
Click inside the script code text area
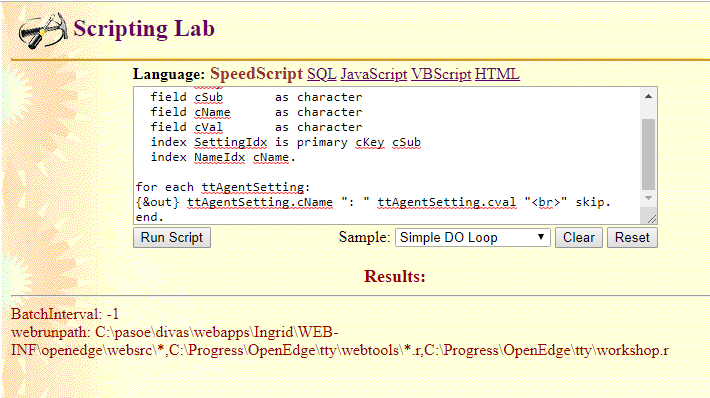click(x=387, y=155)
